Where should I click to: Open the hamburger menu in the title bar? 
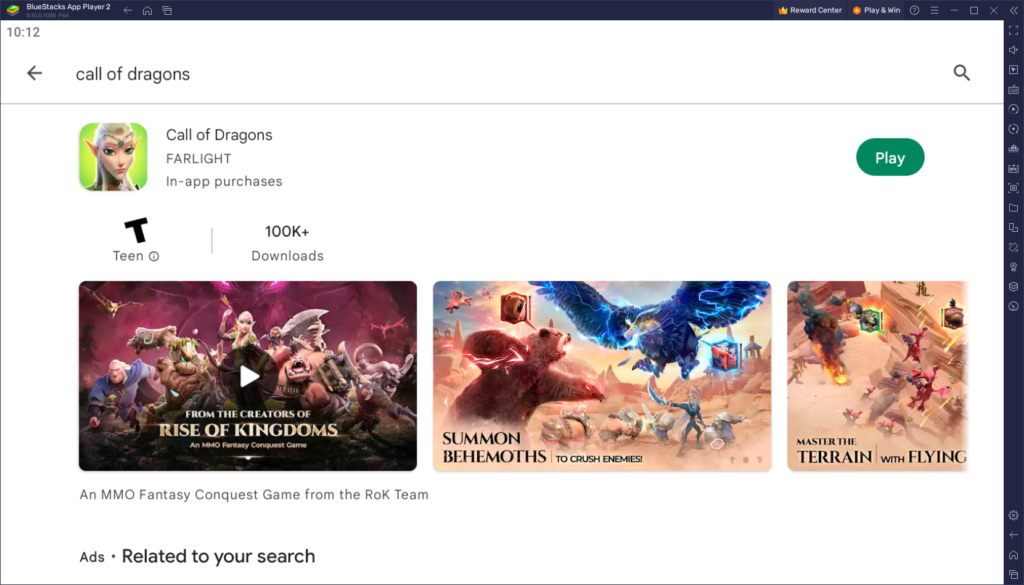click(x=935, y=10)
